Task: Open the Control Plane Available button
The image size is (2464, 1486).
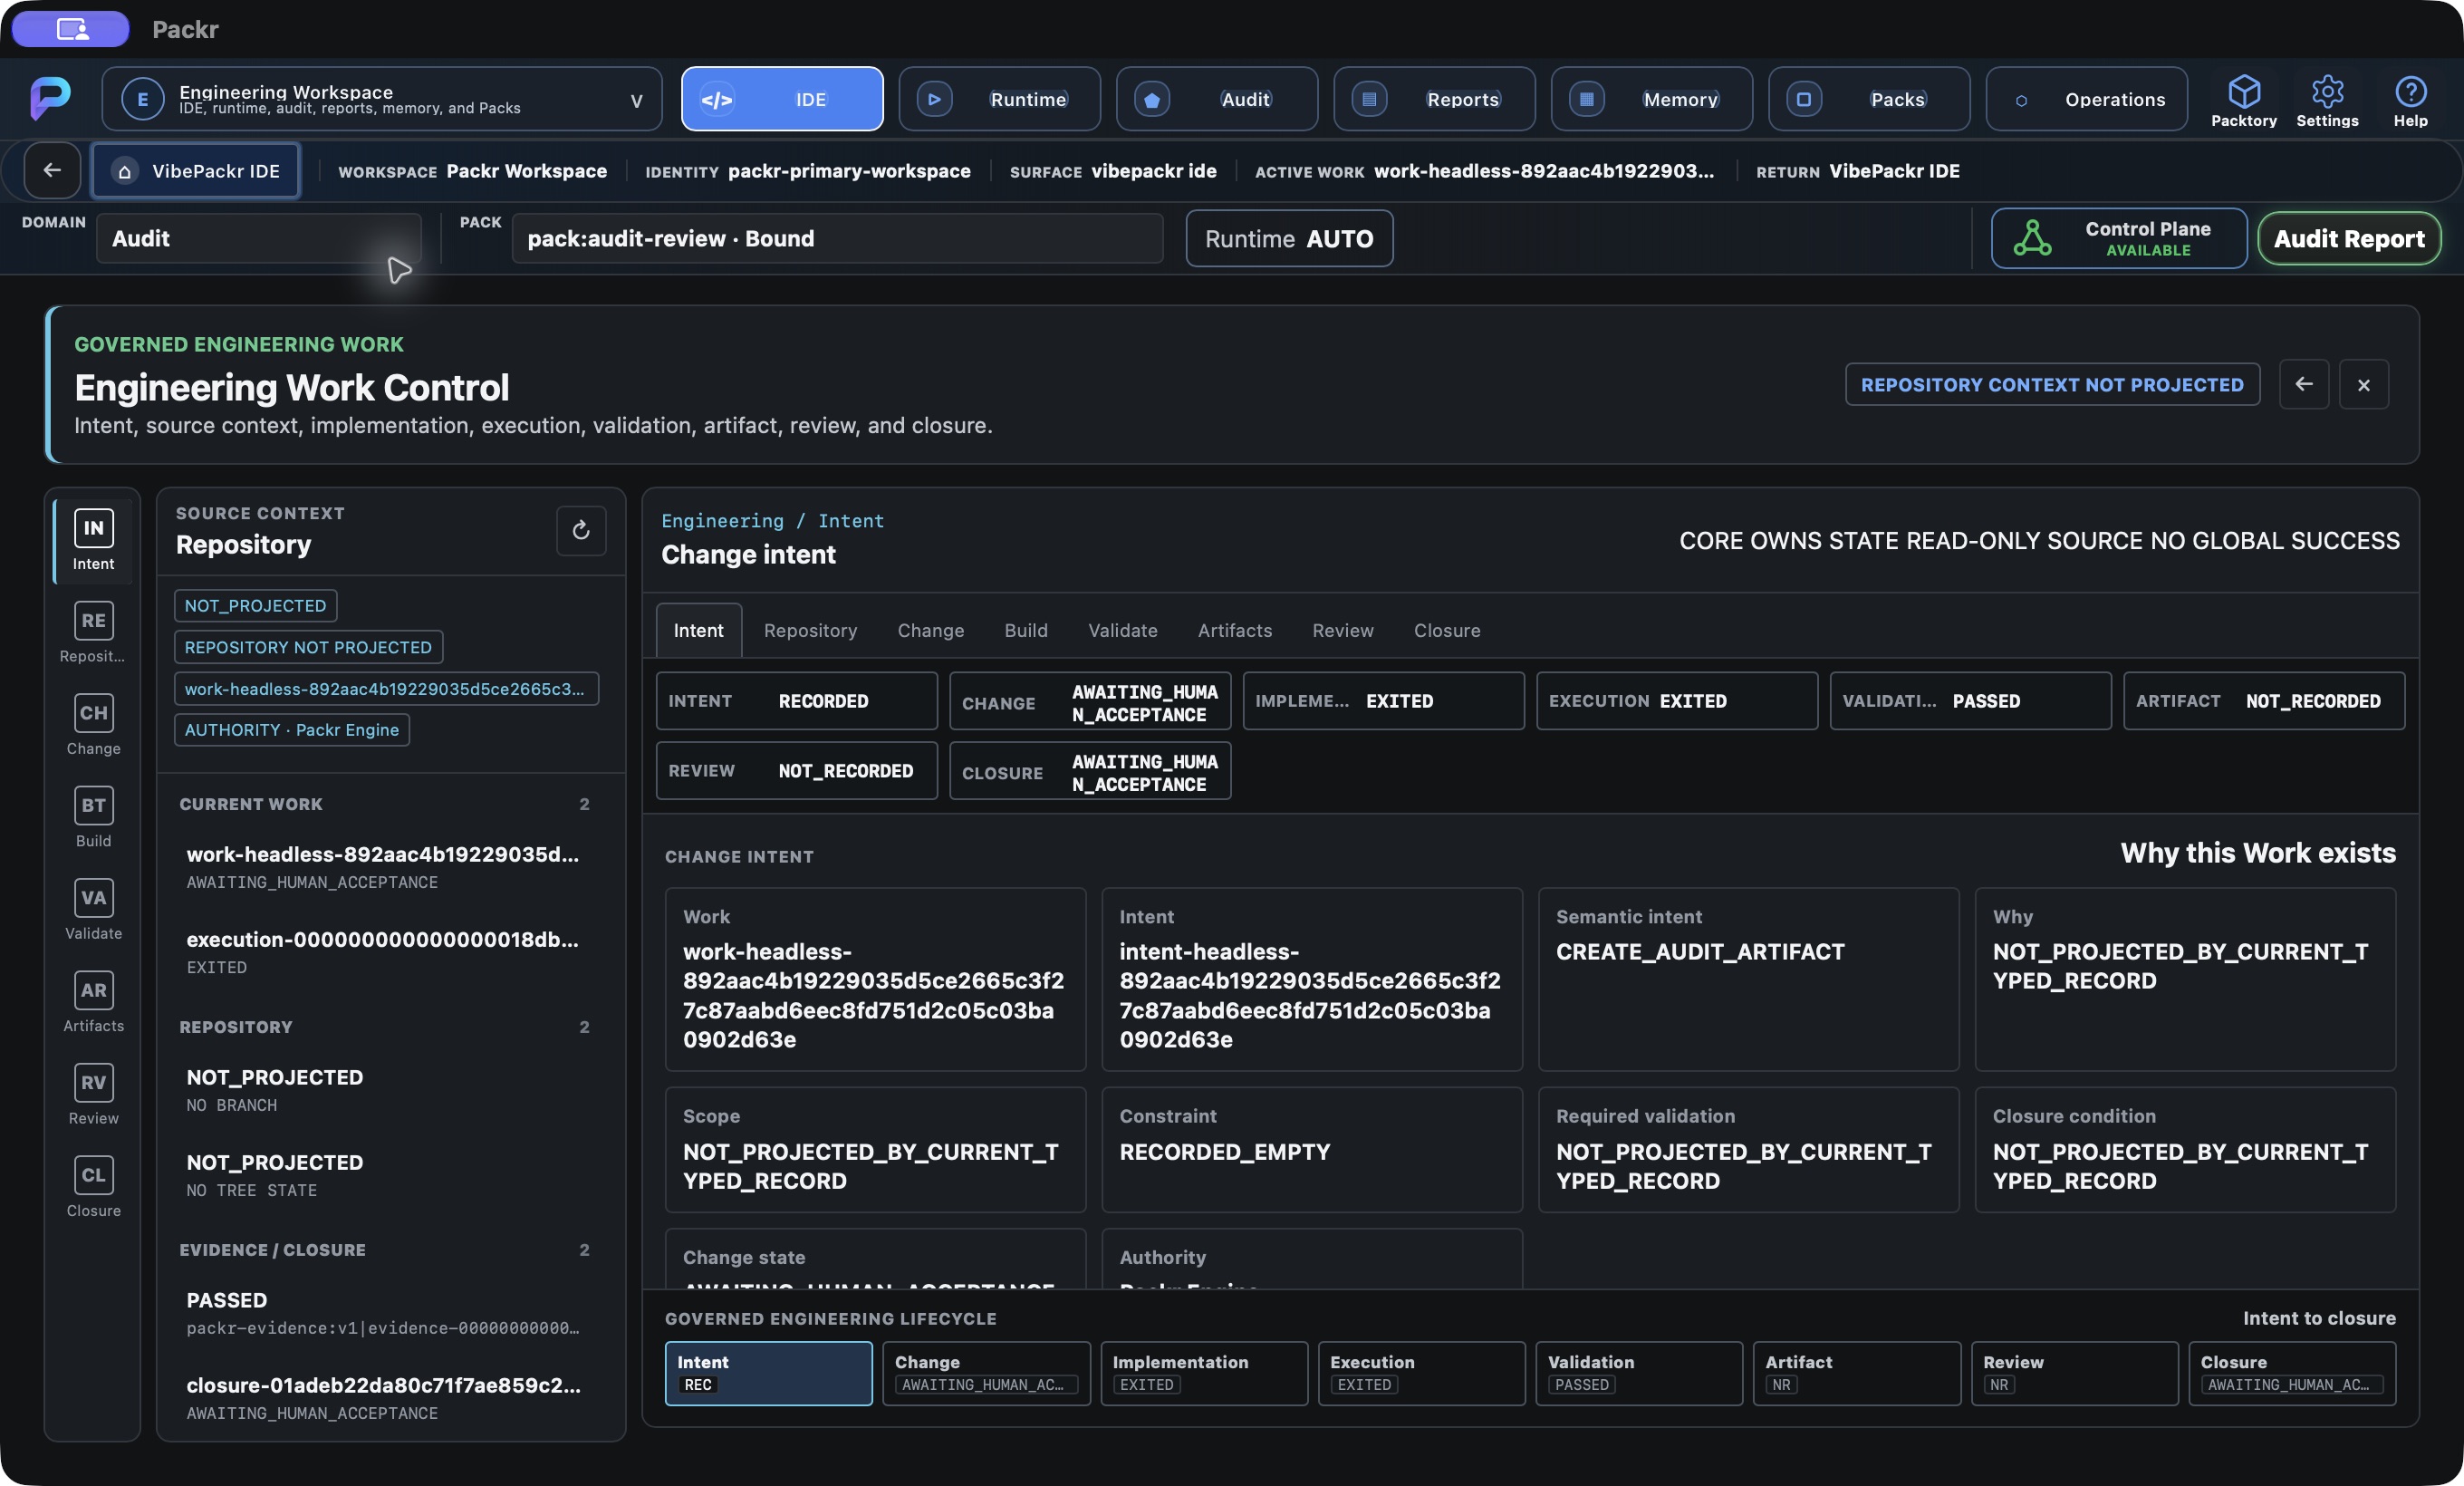Action: 2118,238
